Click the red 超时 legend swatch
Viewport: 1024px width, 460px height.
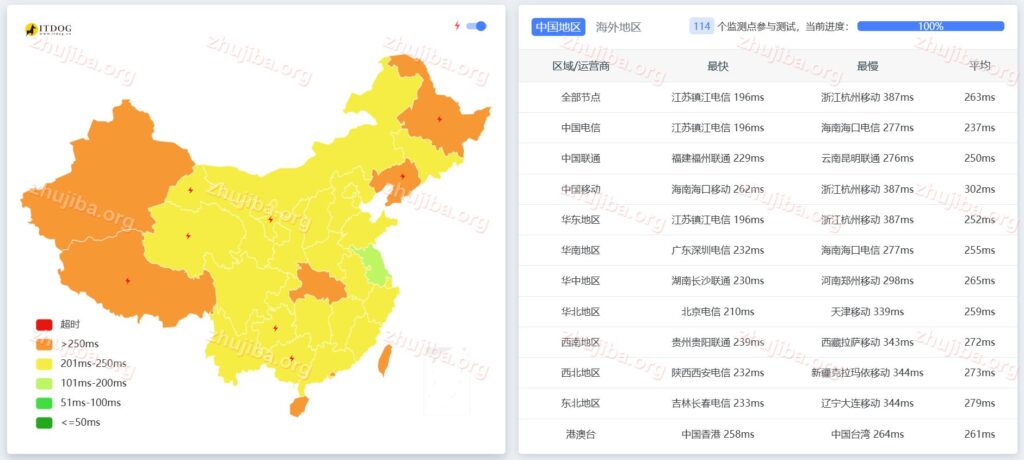click(x=44, y=324)
